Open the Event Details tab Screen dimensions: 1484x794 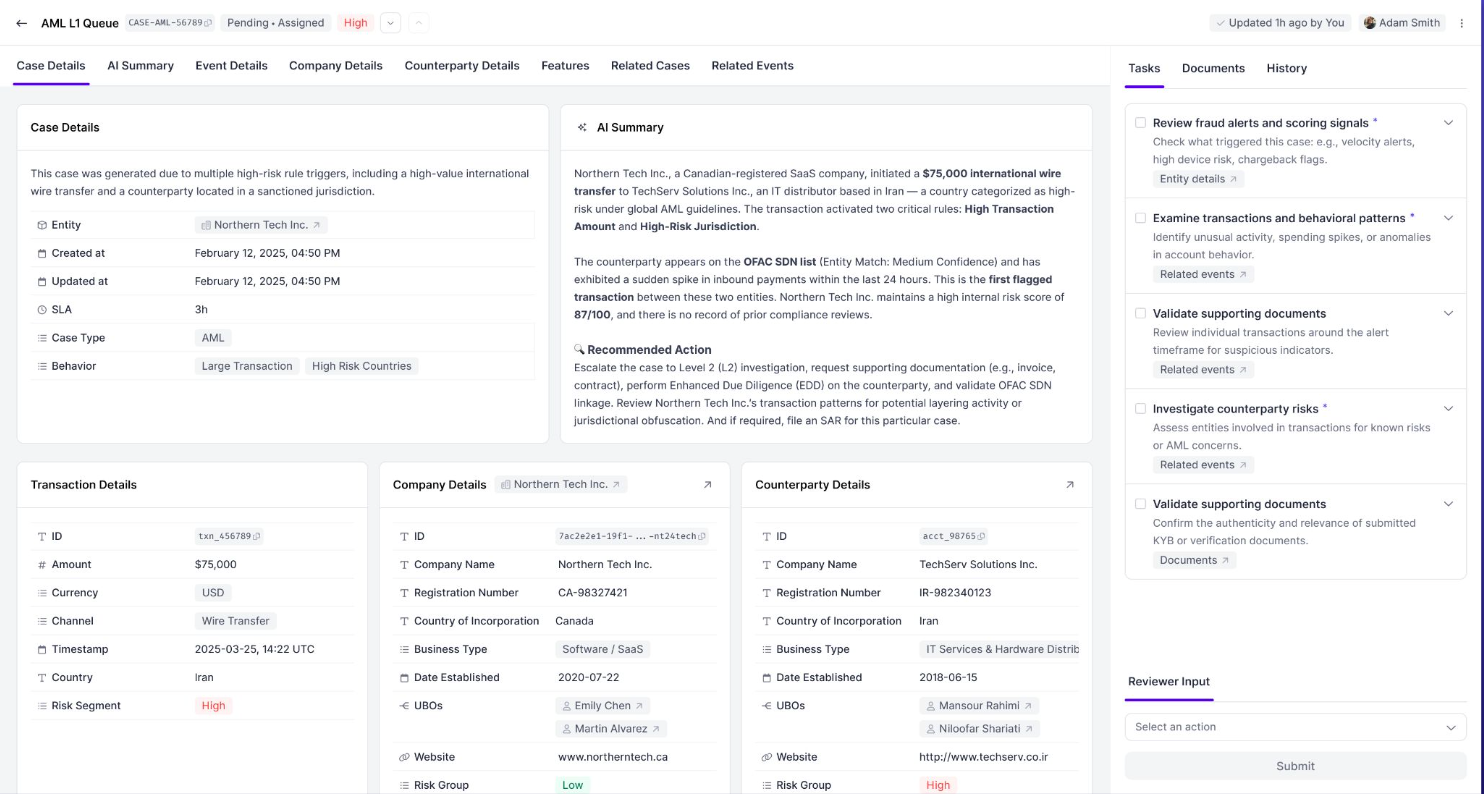[231, 66]
